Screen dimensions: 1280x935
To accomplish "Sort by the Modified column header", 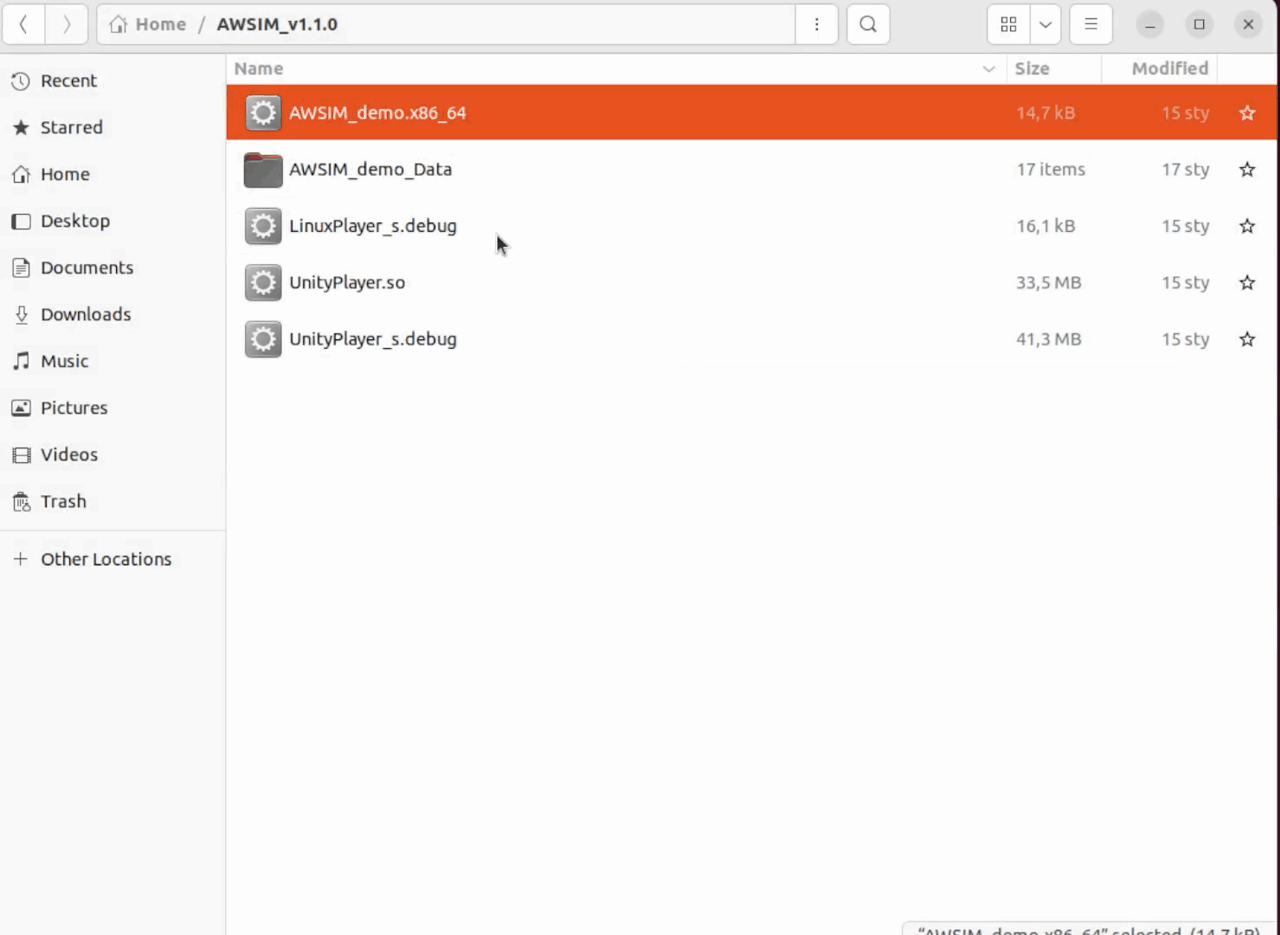I will (1169, 68).
